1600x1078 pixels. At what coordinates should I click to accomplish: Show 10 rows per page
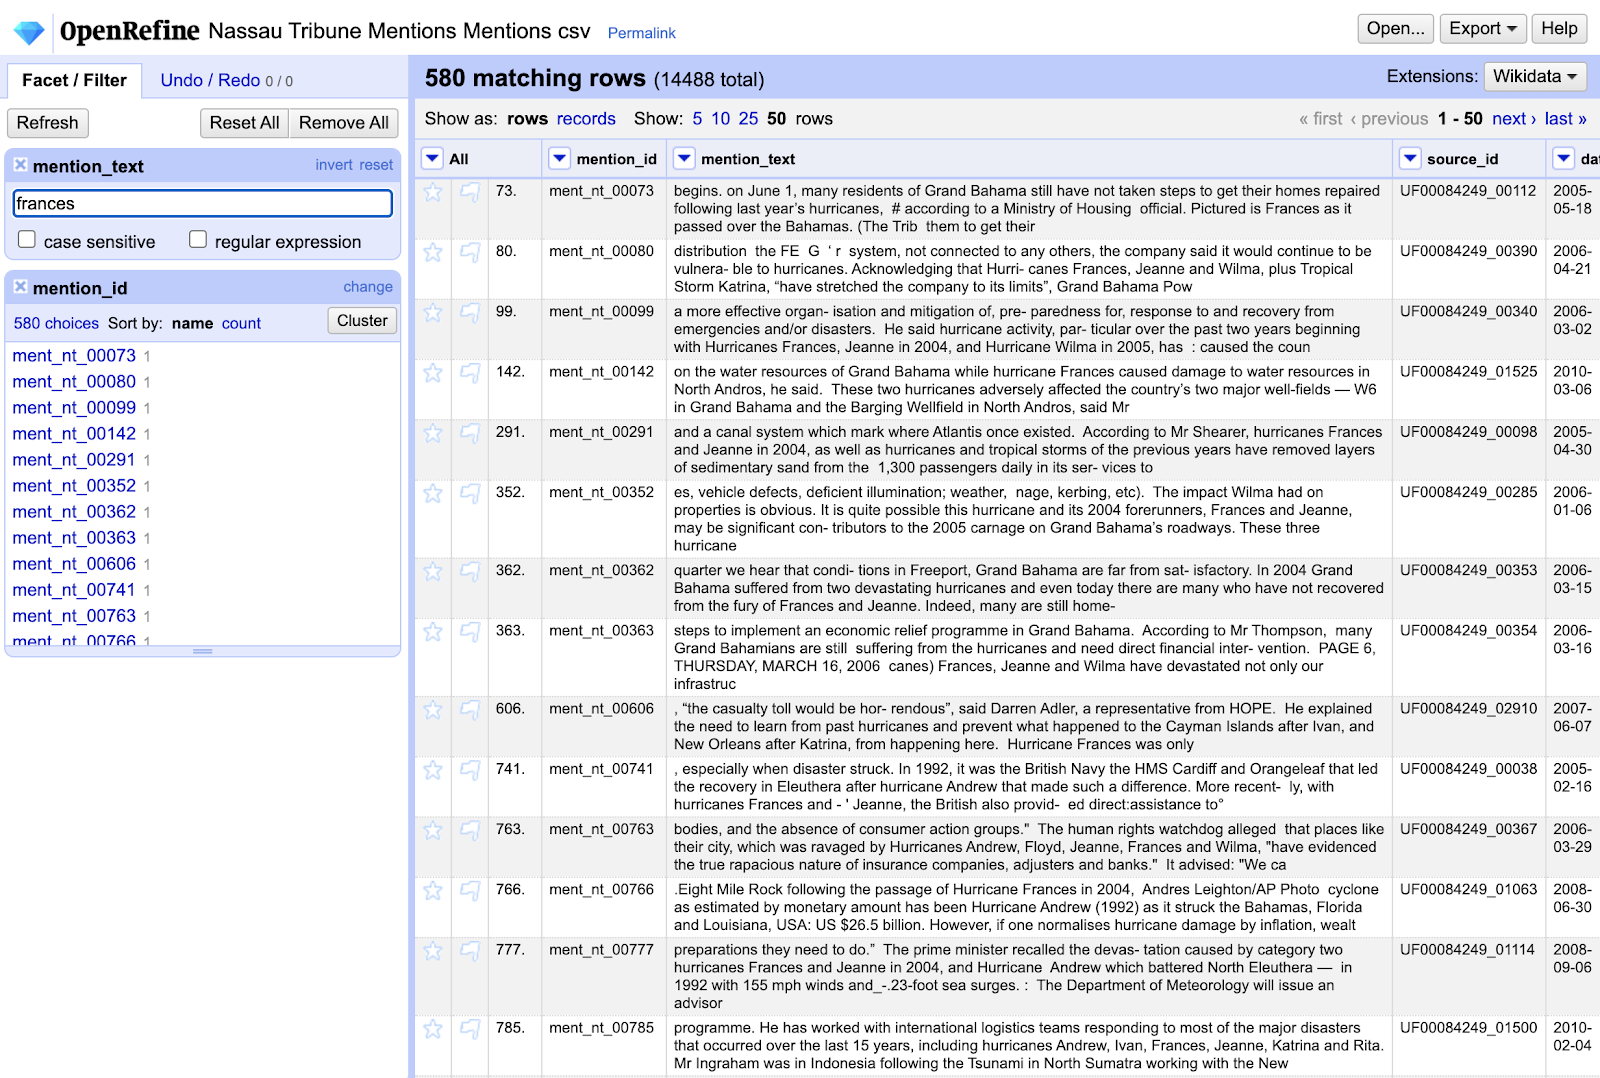click(x=721, y=119)
